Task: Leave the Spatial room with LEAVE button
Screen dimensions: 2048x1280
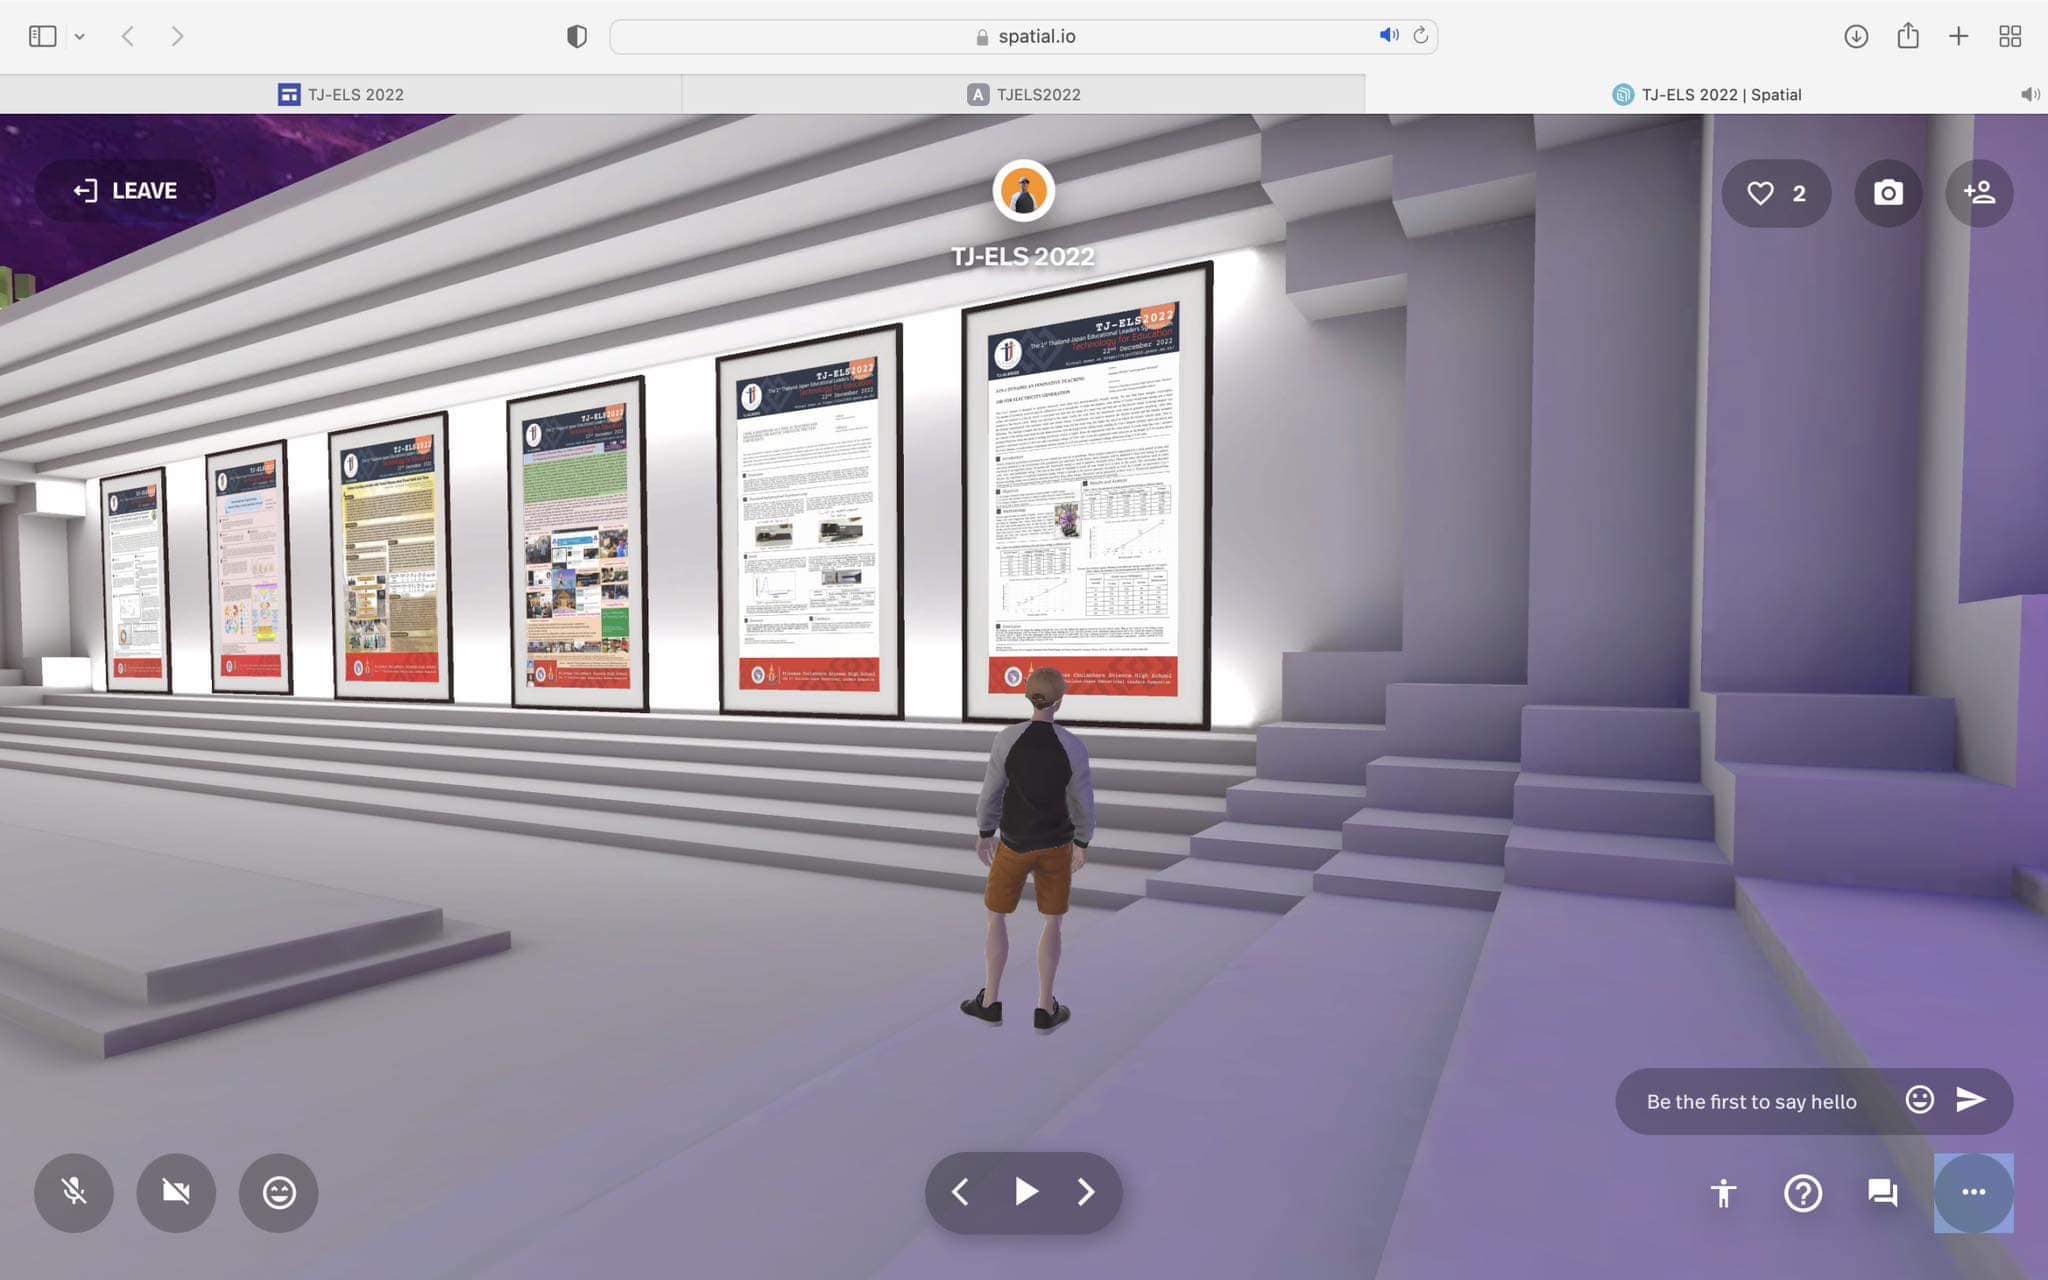Action: [x=126, y=191]
